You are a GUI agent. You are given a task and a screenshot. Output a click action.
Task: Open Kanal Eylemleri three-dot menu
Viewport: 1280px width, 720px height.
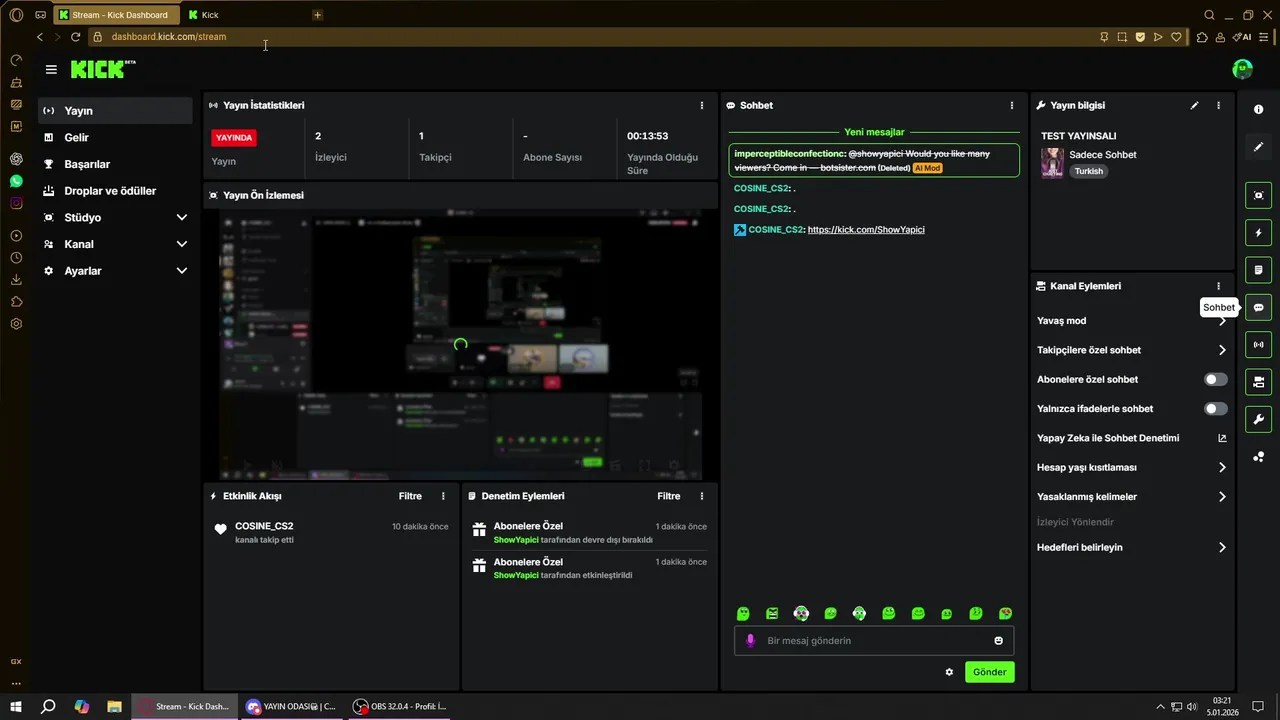pyautogui.click(x=1218, y=286)
